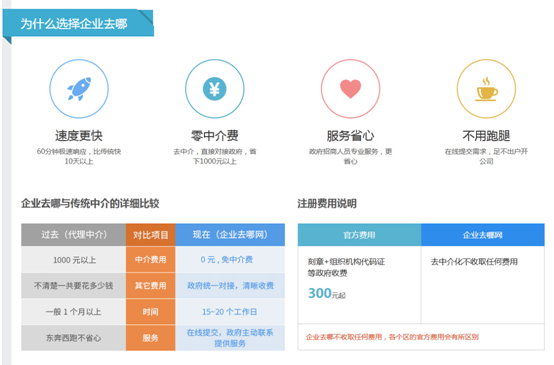Screen dimensions: 554x365
Task: Click the red 企业去哪不收取任何费用 notice
Action: 392,337
